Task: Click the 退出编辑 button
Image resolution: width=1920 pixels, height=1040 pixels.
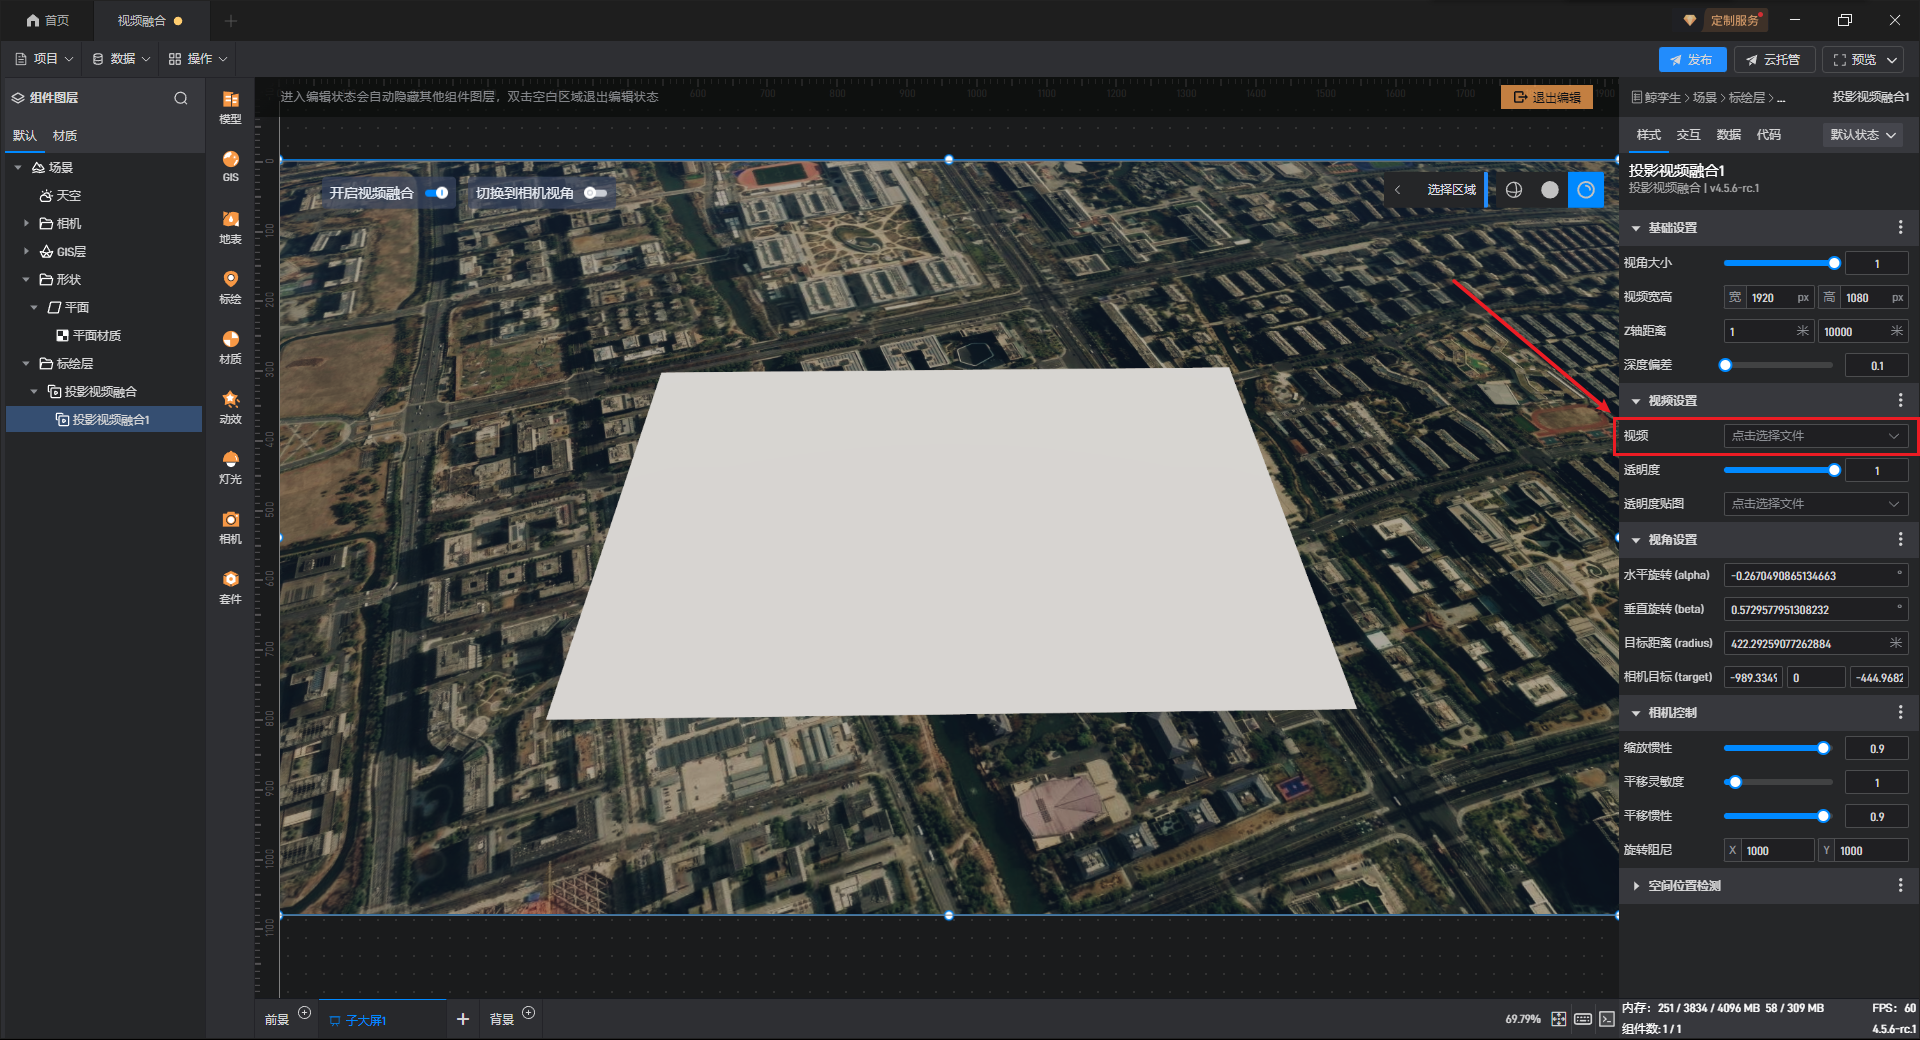Action: (x=1546, y=97)
